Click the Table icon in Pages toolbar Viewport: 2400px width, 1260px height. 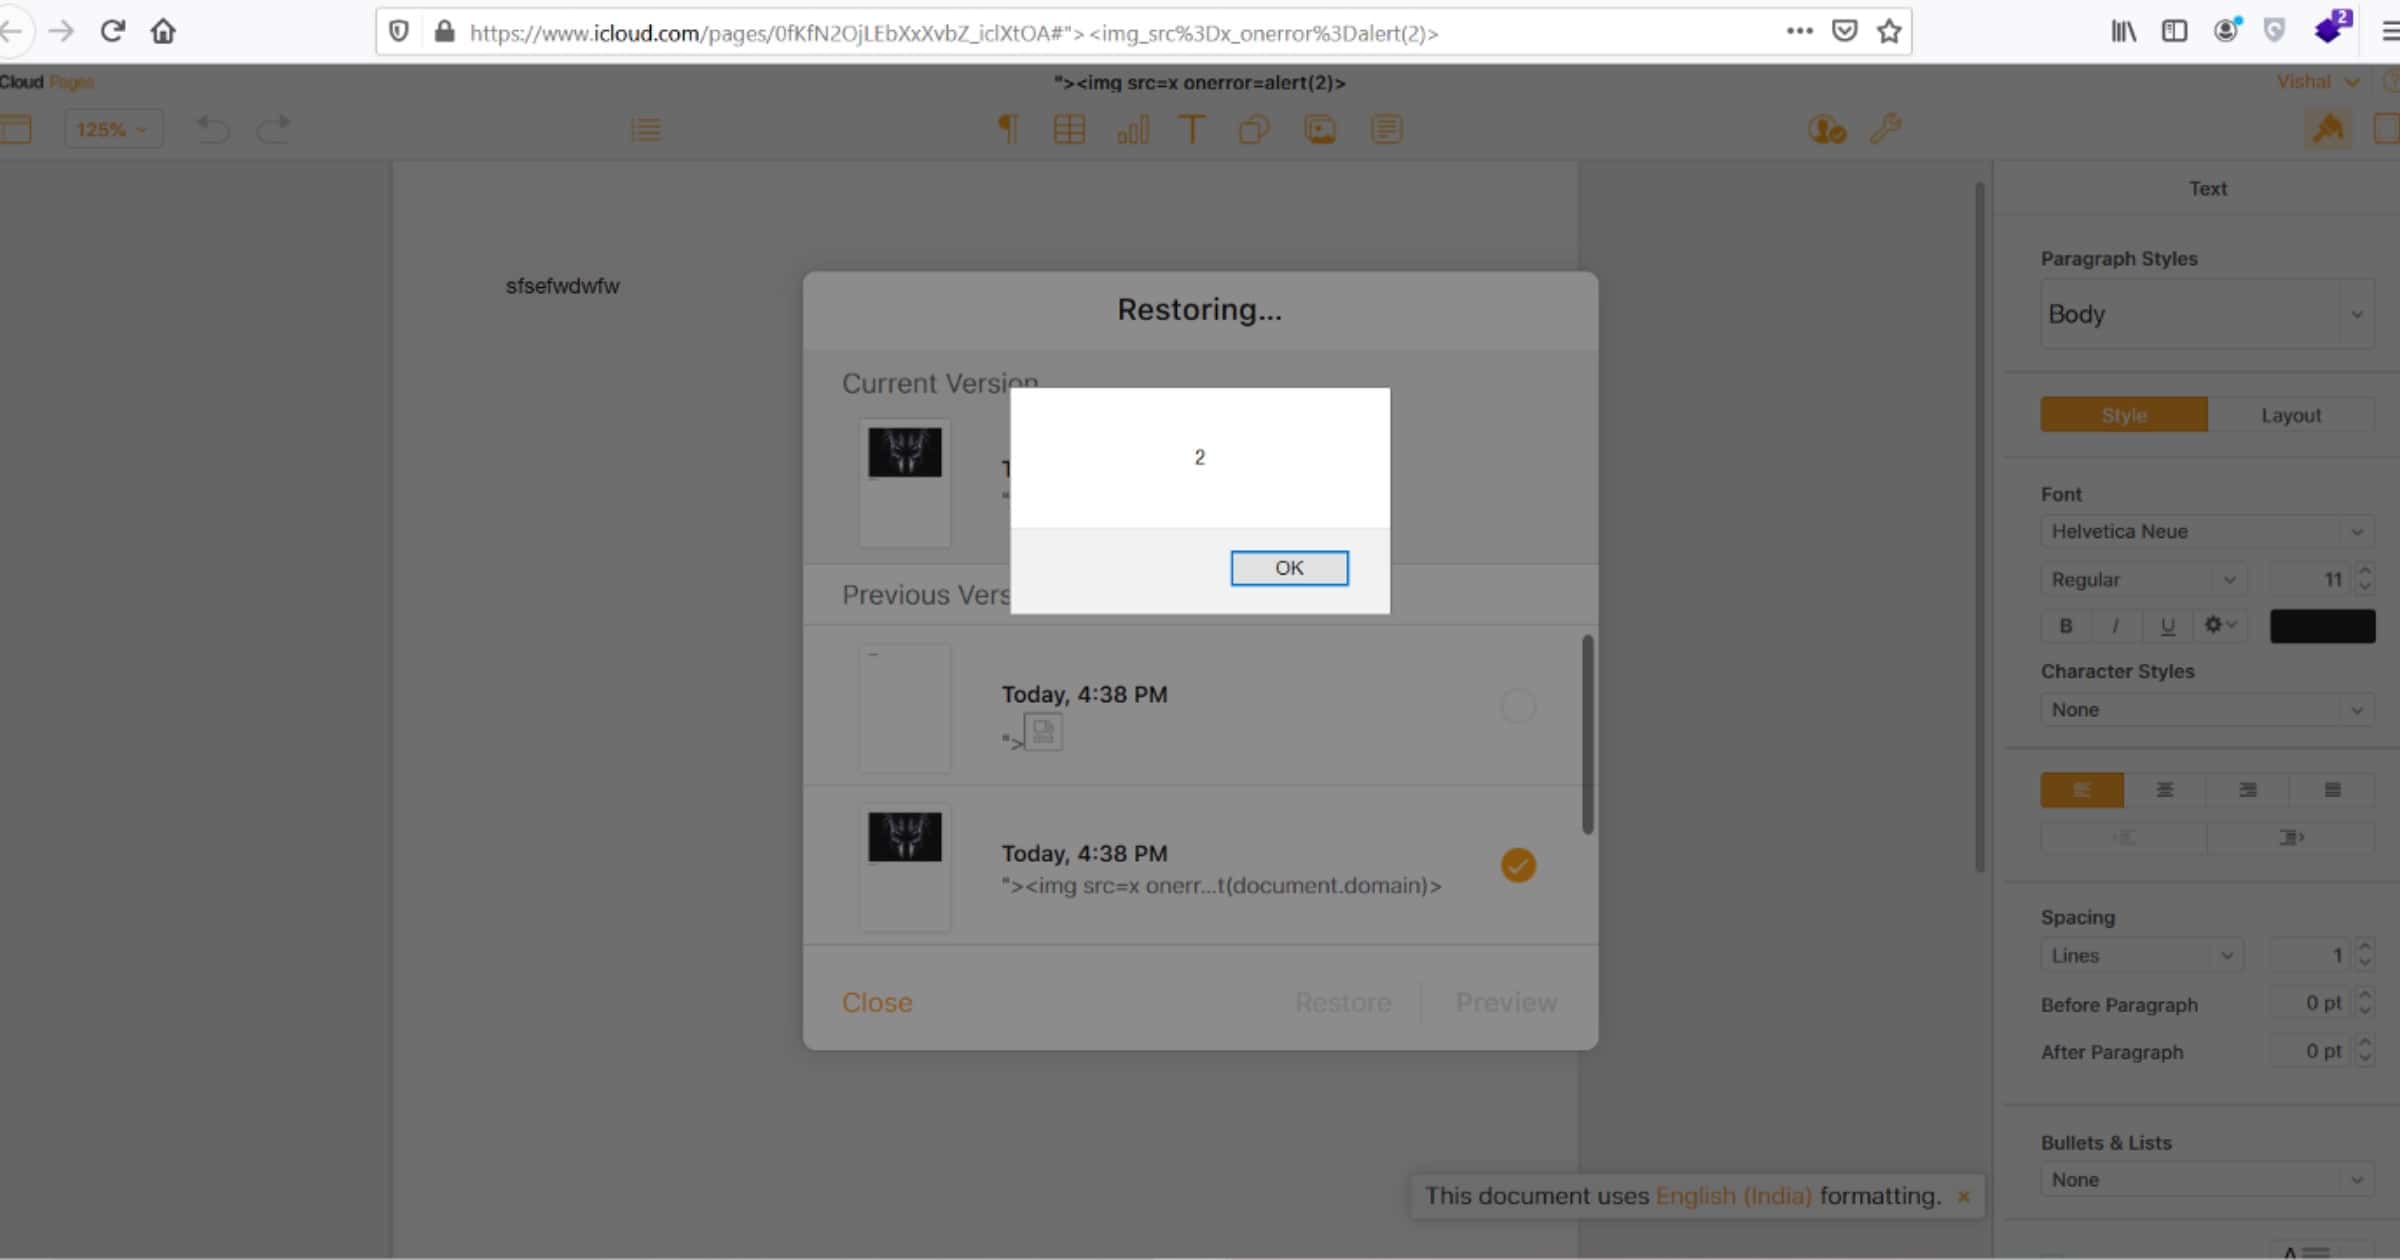[1069, 129]
